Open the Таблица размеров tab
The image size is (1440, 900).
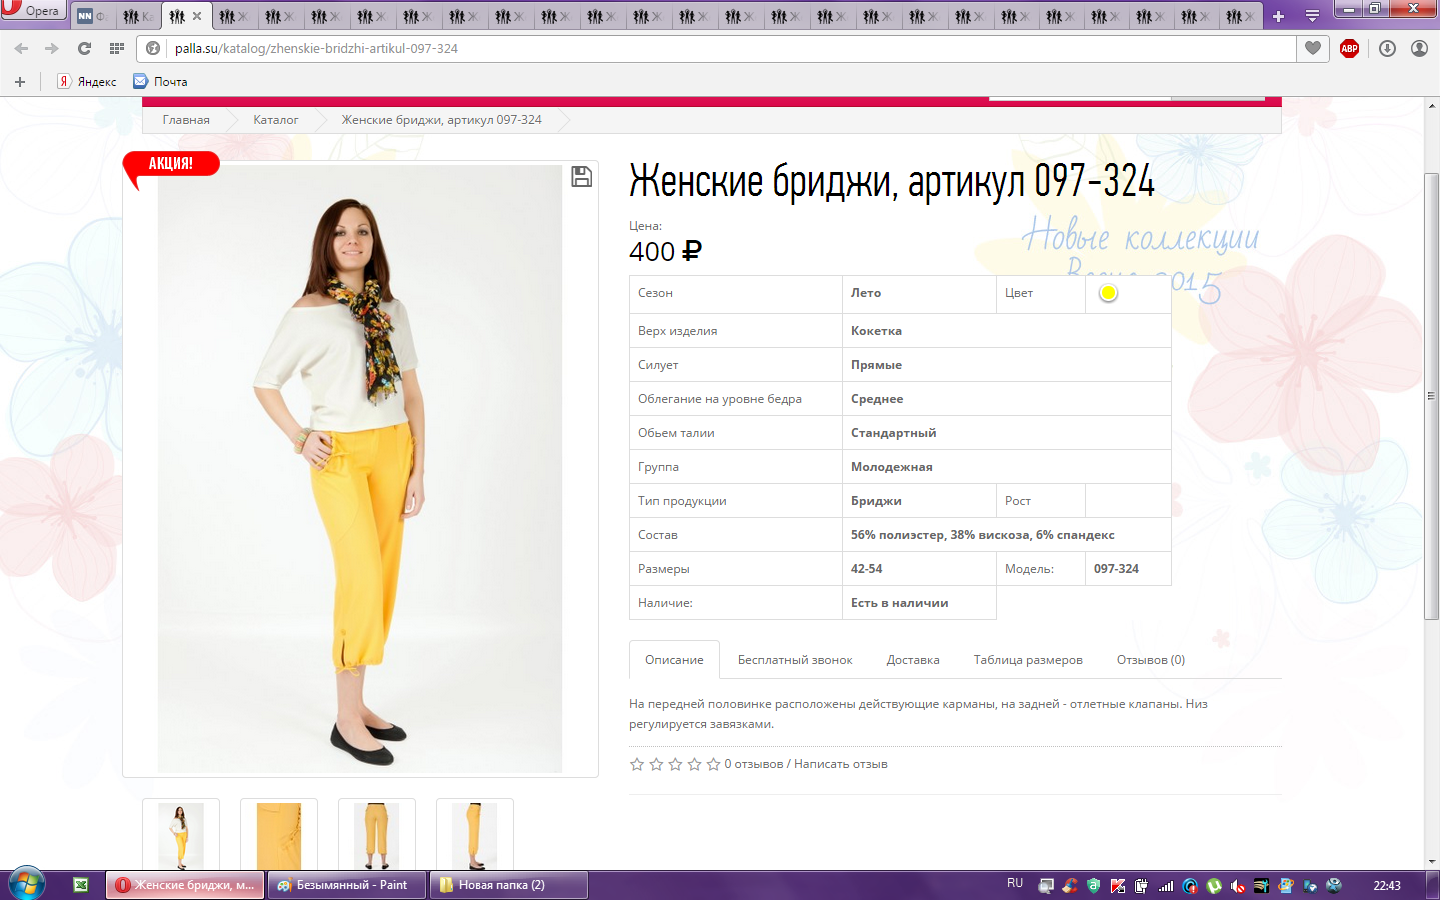(1028, 660)
